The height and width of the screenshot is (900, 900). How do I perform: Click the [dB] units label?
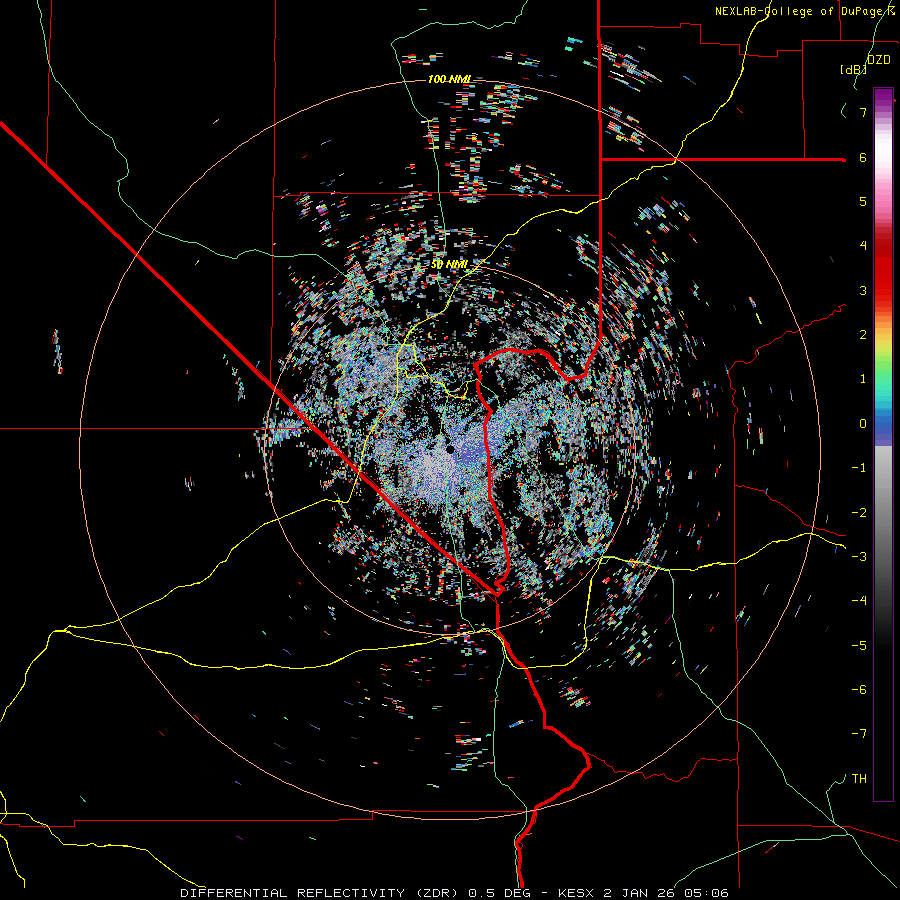854,69
